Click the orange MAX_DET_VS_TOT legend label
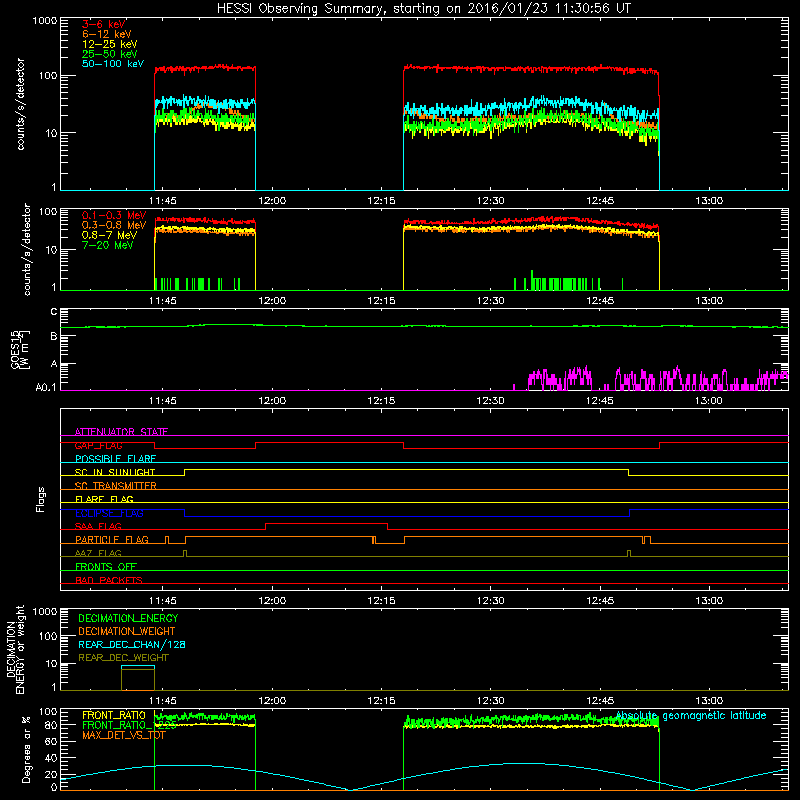The width and height of the screenshot is (800, 800). pos(123,735)
